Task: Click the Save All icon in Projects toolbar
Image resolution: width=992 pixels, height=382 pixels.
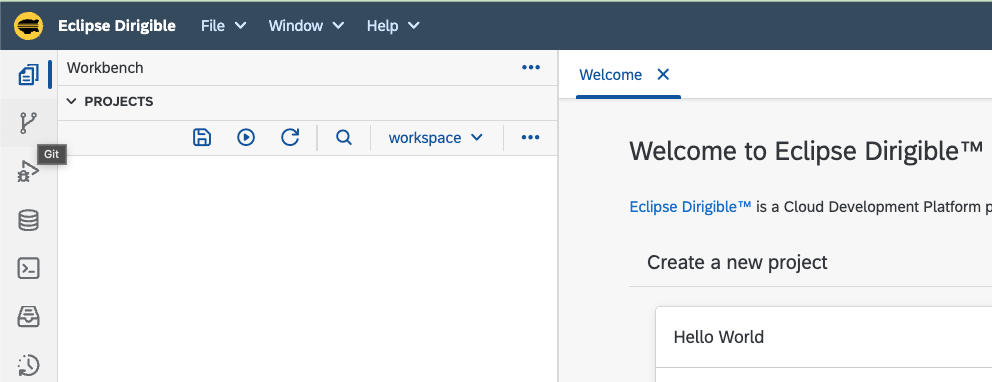Action: click(x=202, y=137)
